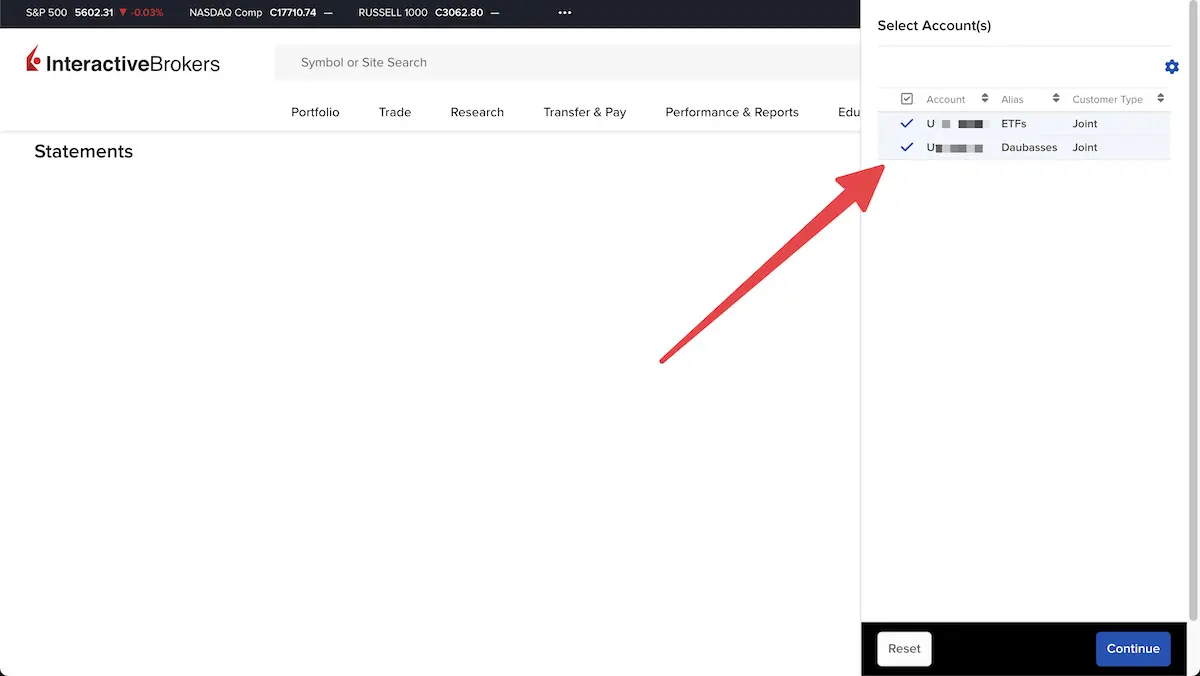Click the Customer Type column header label
The image size is (1200, 676).
[x=1107, y=99]
